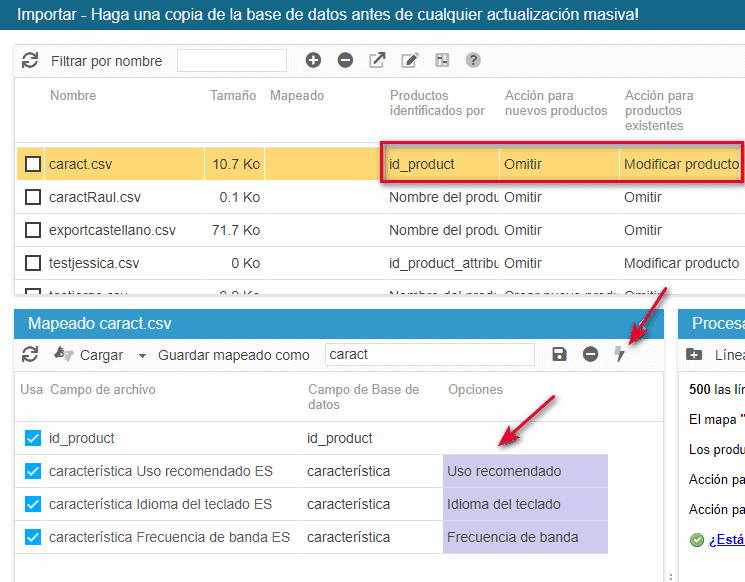Open 'Modificar producto' action cell for caract.csv
Image resolution: width=745 pixels, height=582 pixels.
point(680,164)
